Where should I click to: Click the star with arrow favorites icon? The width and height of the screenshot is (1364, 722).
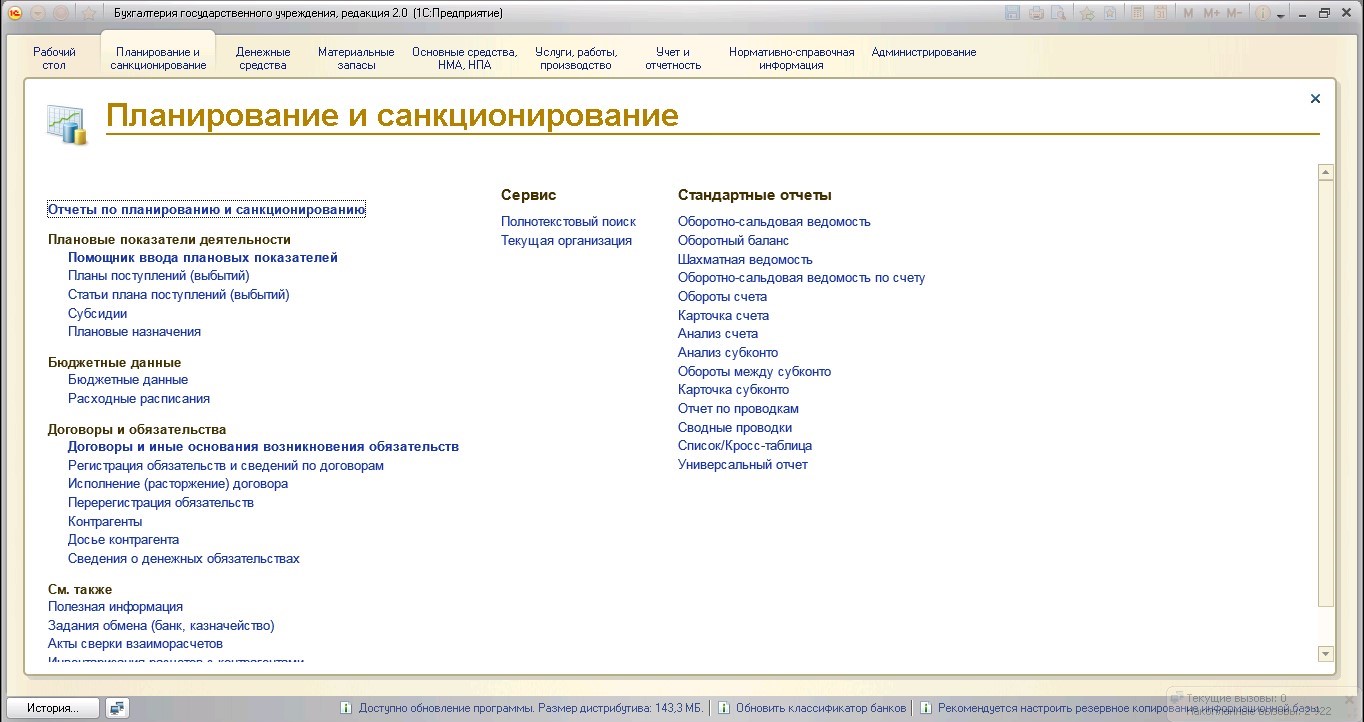tap(1087, 13)
